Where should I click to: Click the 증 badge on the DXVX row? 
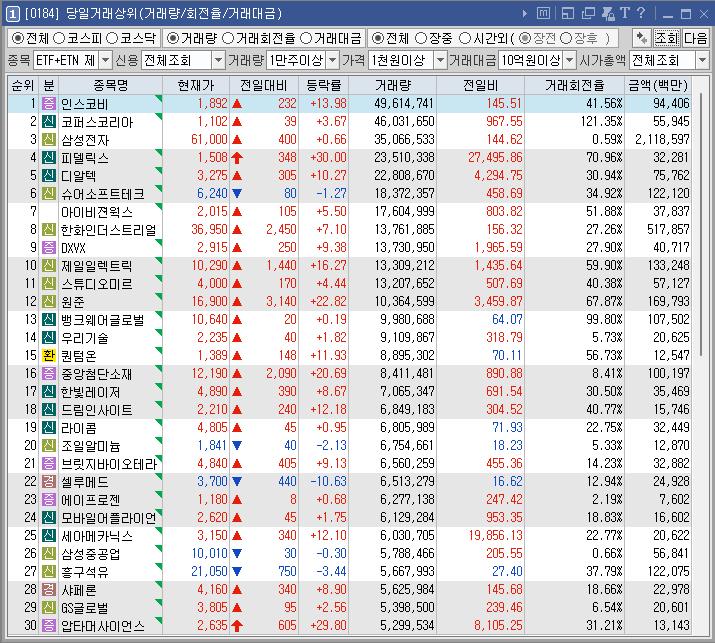pyautogui.click(x=49, y=248)
